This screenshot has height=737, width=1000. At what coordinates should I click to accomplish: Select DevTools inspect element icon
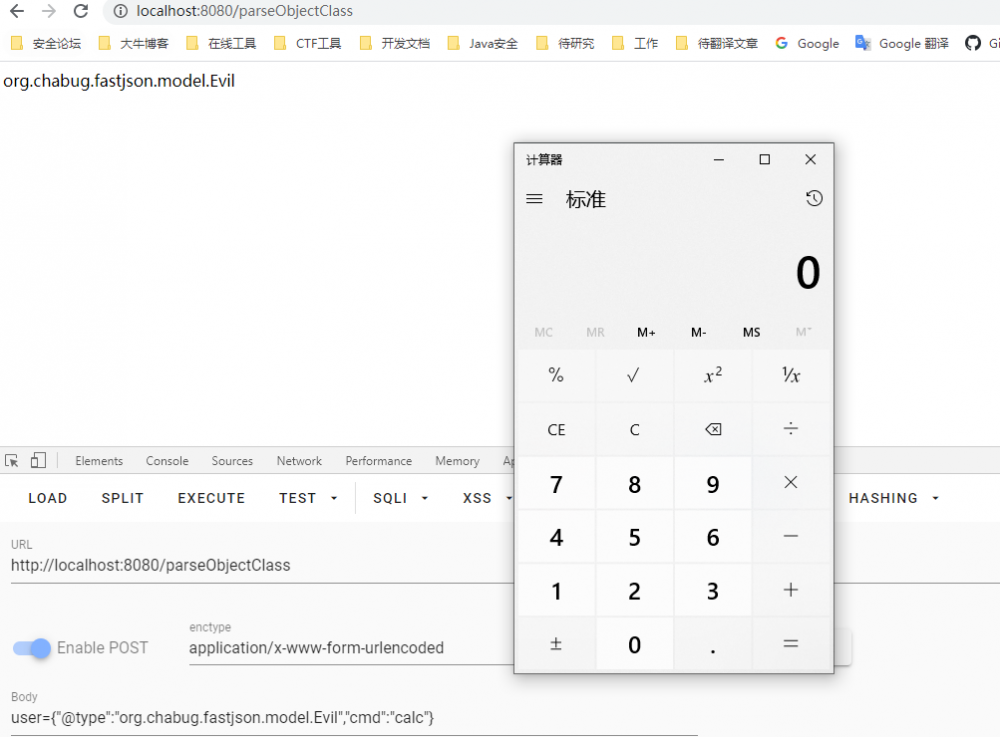(14, 460)
